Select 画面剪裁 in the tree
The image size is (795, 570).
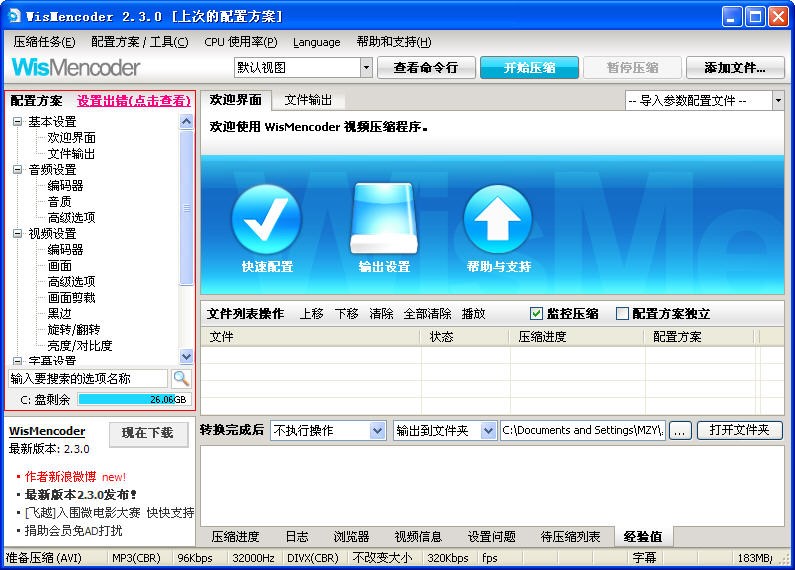[x=71, y=297]
